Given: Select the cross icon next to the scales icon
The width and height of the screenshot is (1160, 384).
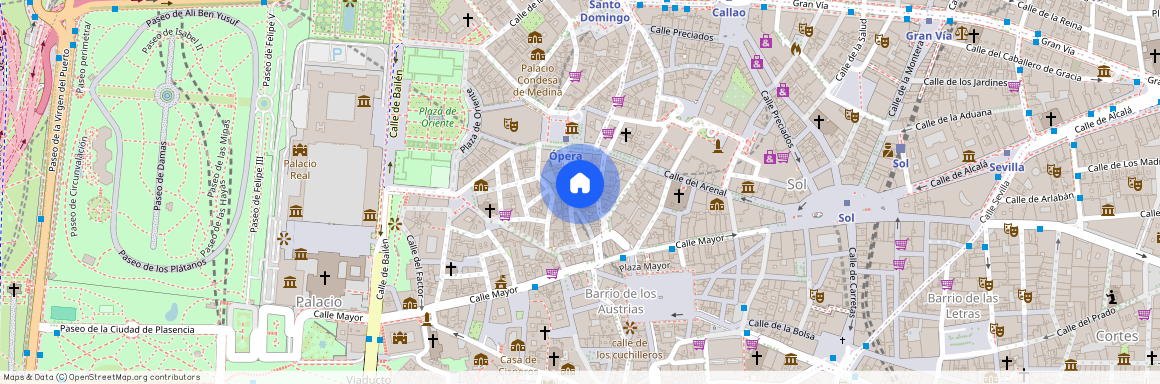Looking at the screenshot, I should pos(974,35).
